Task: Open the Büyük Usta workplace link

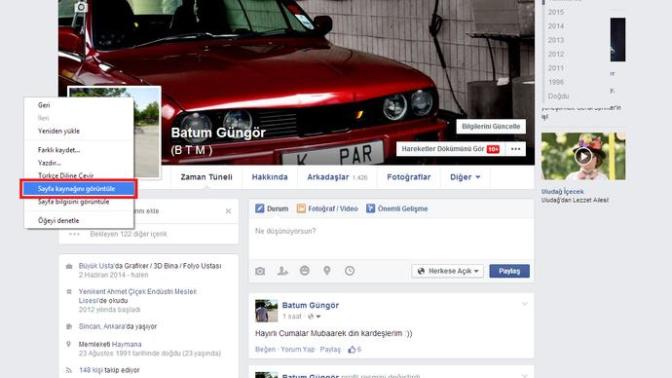Action: (x=97, y=266)
